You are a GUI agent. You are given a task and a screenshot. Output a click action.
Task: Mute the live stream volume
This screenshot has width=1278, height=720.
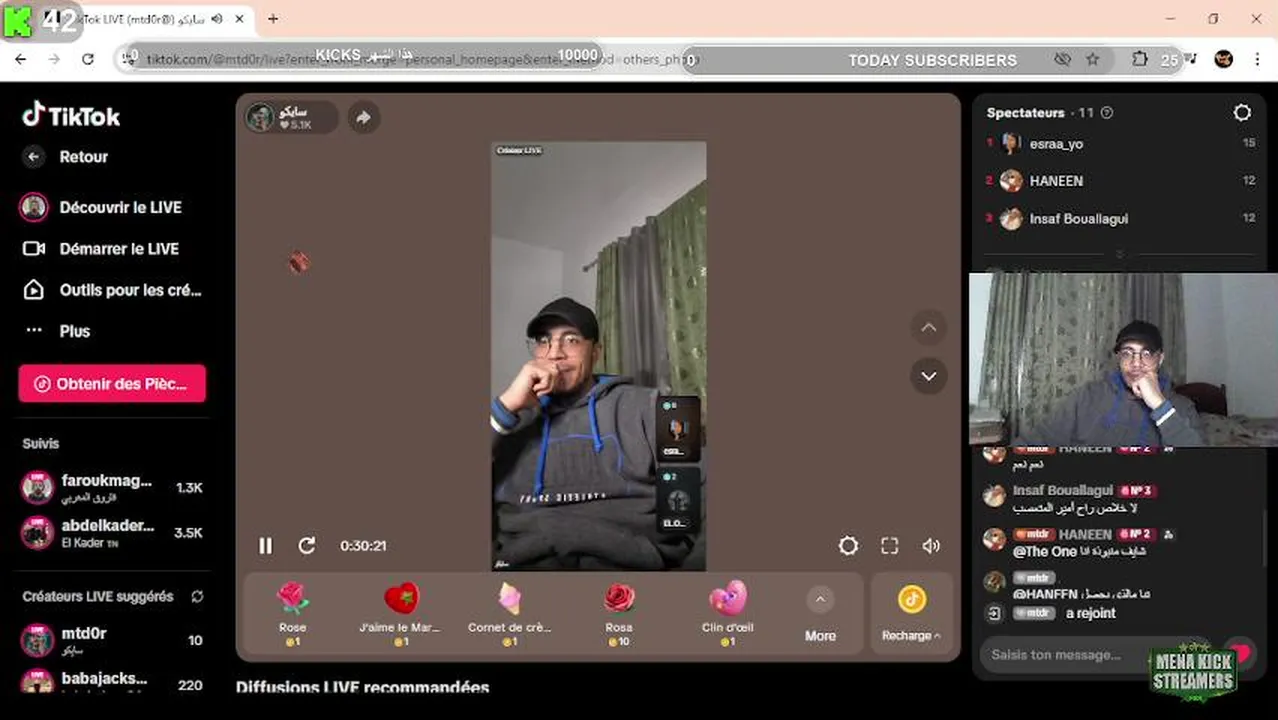pos(931,545)
